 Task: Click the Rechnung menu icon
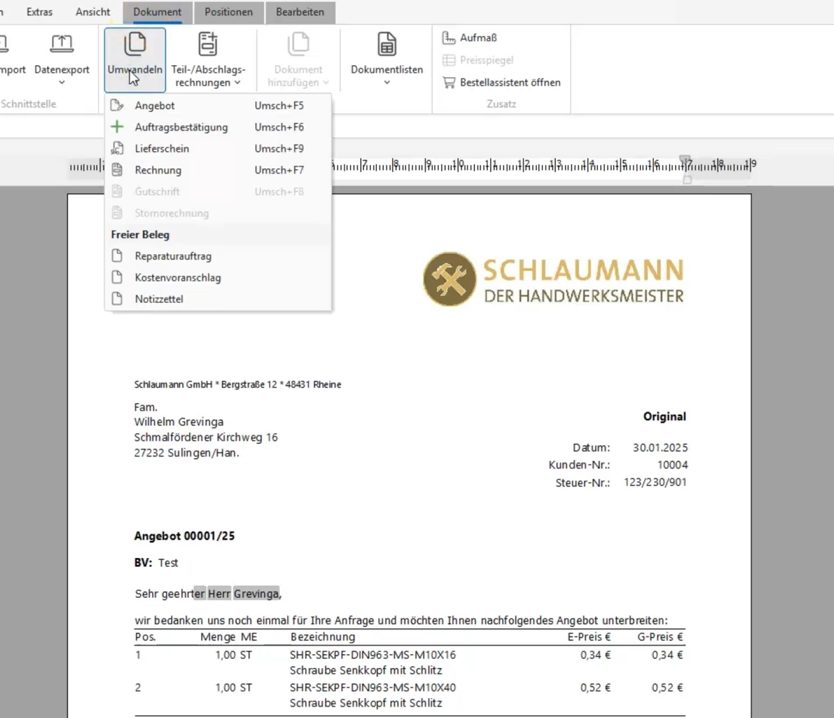[117, 170]
